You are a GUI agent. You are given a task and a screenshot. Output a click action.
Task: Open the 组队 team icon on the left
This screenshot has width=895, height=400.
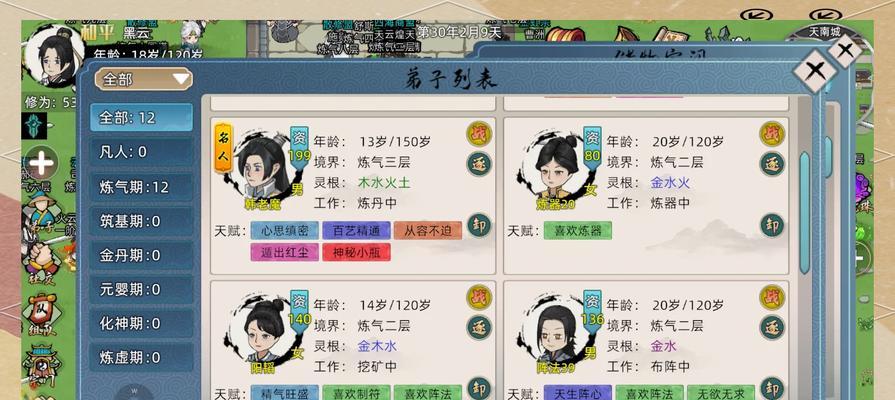point(41,315)
